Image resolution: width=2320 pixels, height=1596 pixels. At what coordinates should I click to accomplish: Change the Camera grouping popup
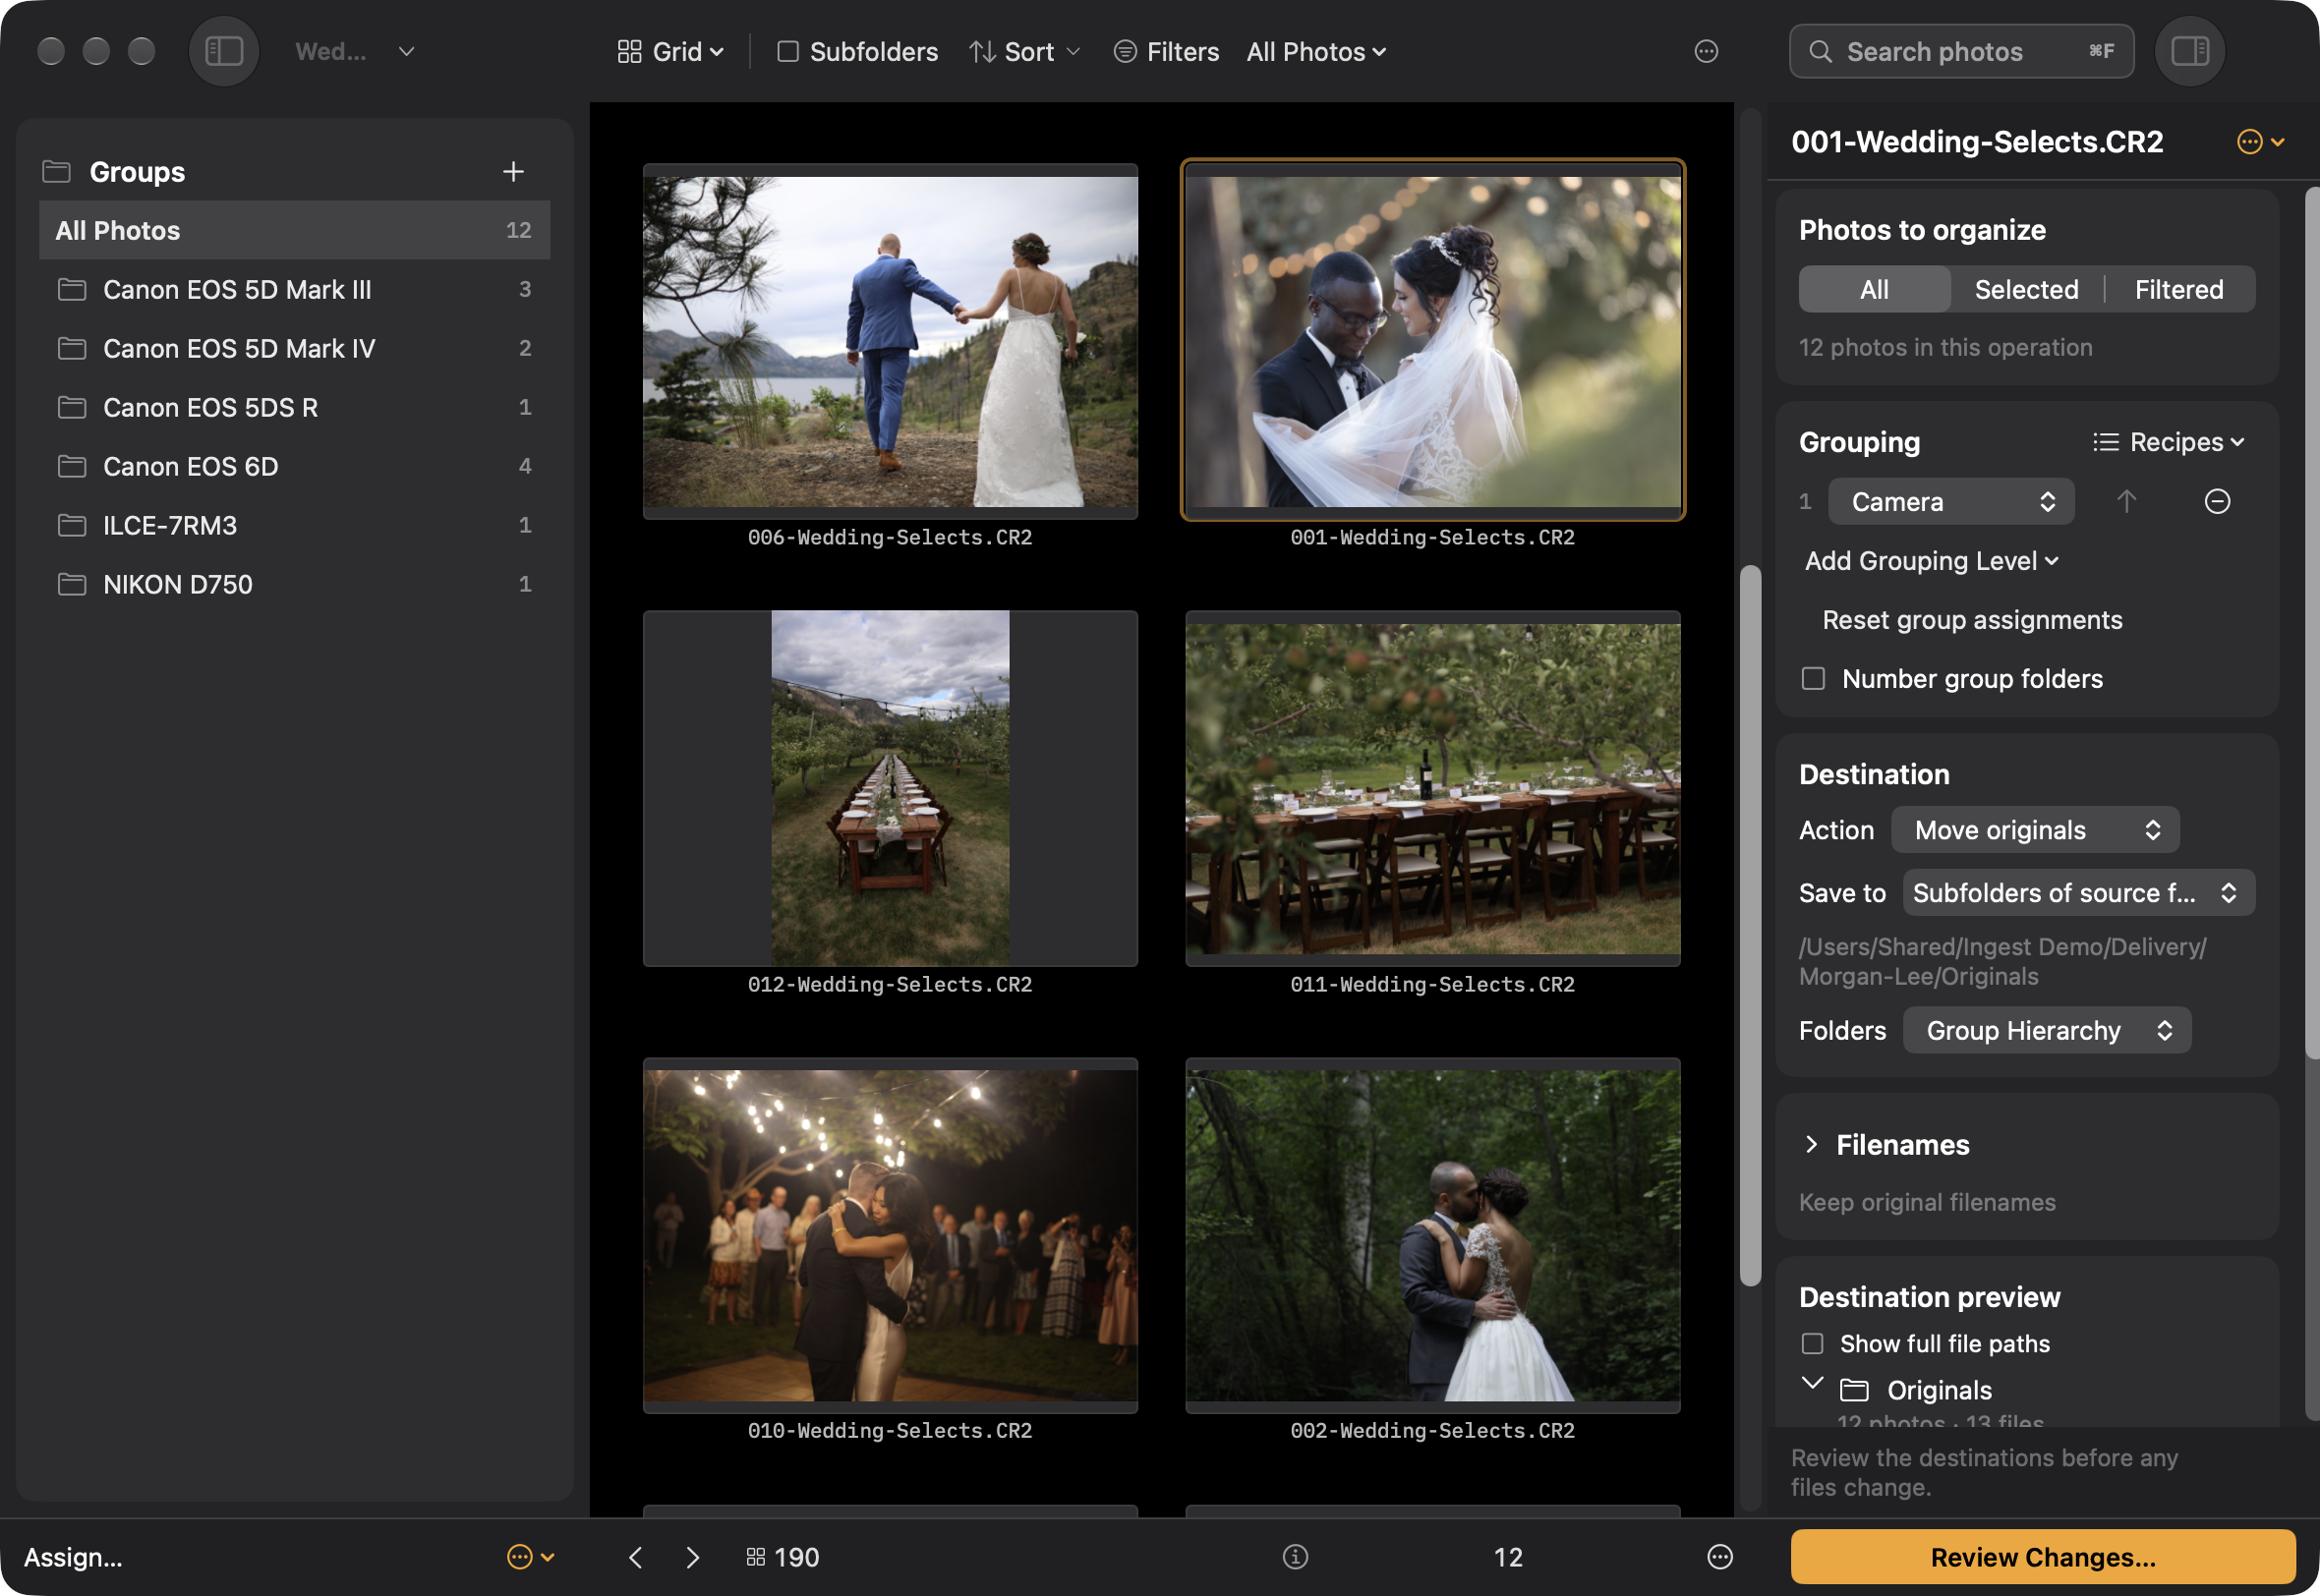1951,501
